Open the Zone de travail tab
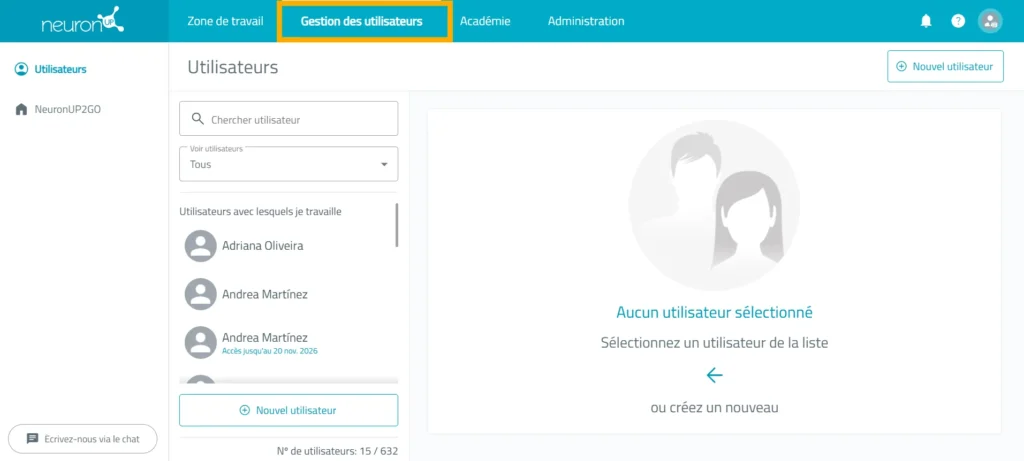 [x=225, y=21]
